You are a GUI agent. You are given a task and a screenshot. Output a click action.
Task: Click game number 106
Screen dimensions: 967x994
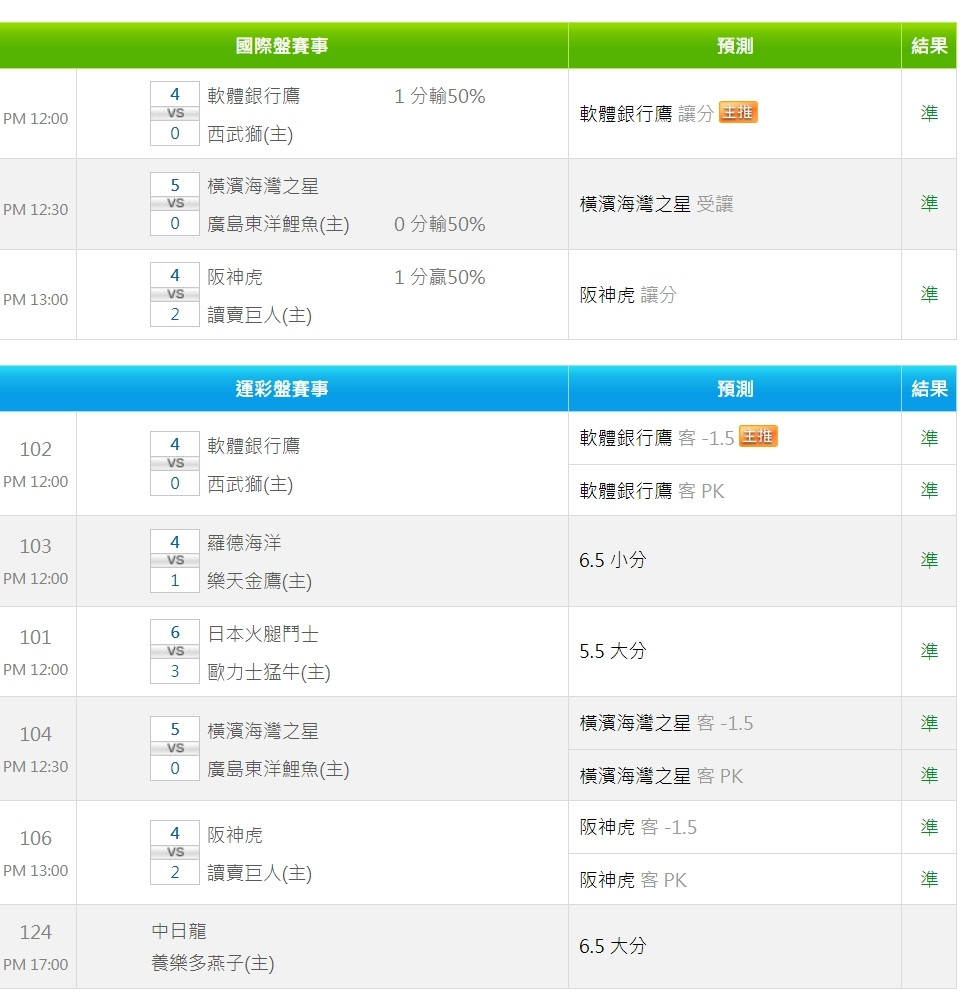(x=36, y=838)
